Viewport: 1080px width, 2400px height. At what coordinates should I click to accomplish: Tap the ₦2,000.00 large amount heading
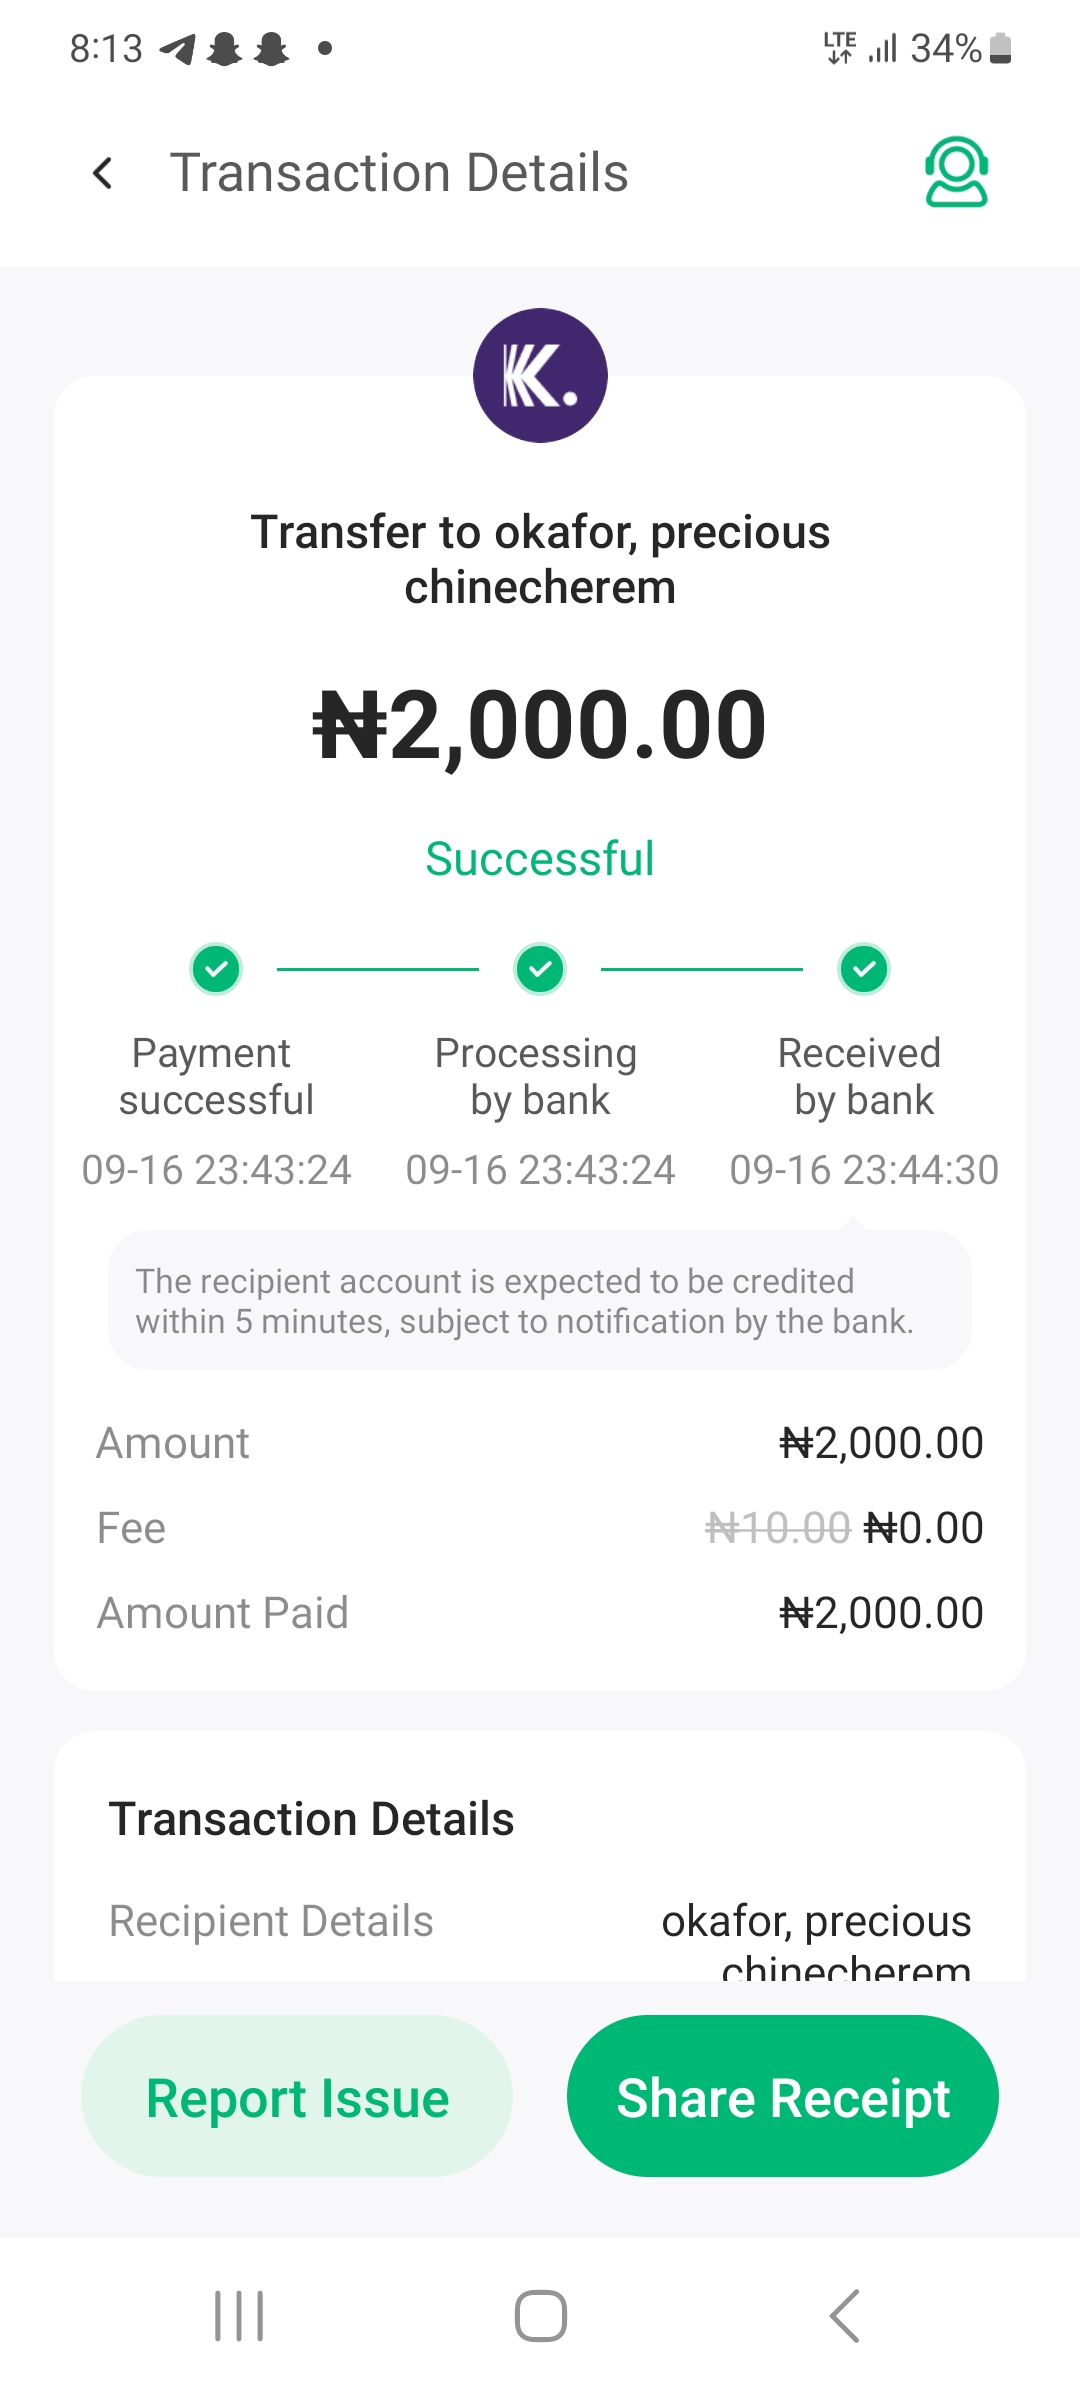(540, 724)
